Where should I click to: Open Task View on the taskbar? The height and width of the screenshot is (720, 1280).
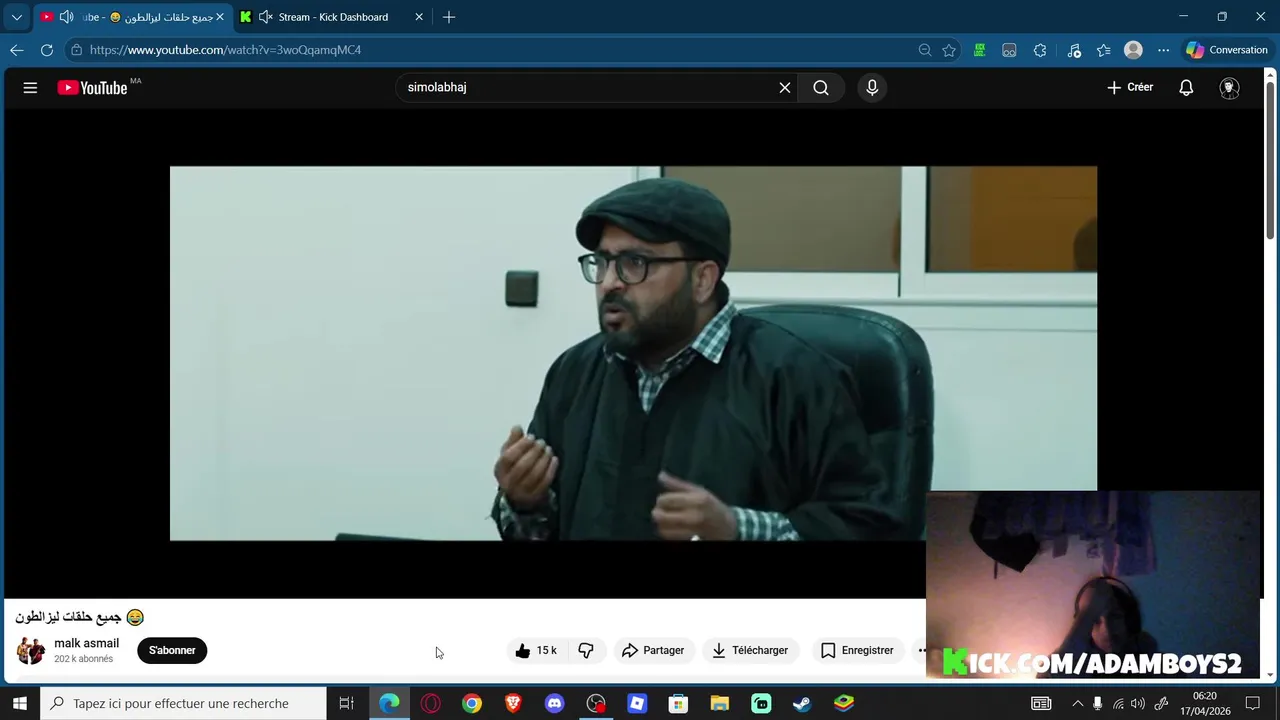(x=347, y=704)
